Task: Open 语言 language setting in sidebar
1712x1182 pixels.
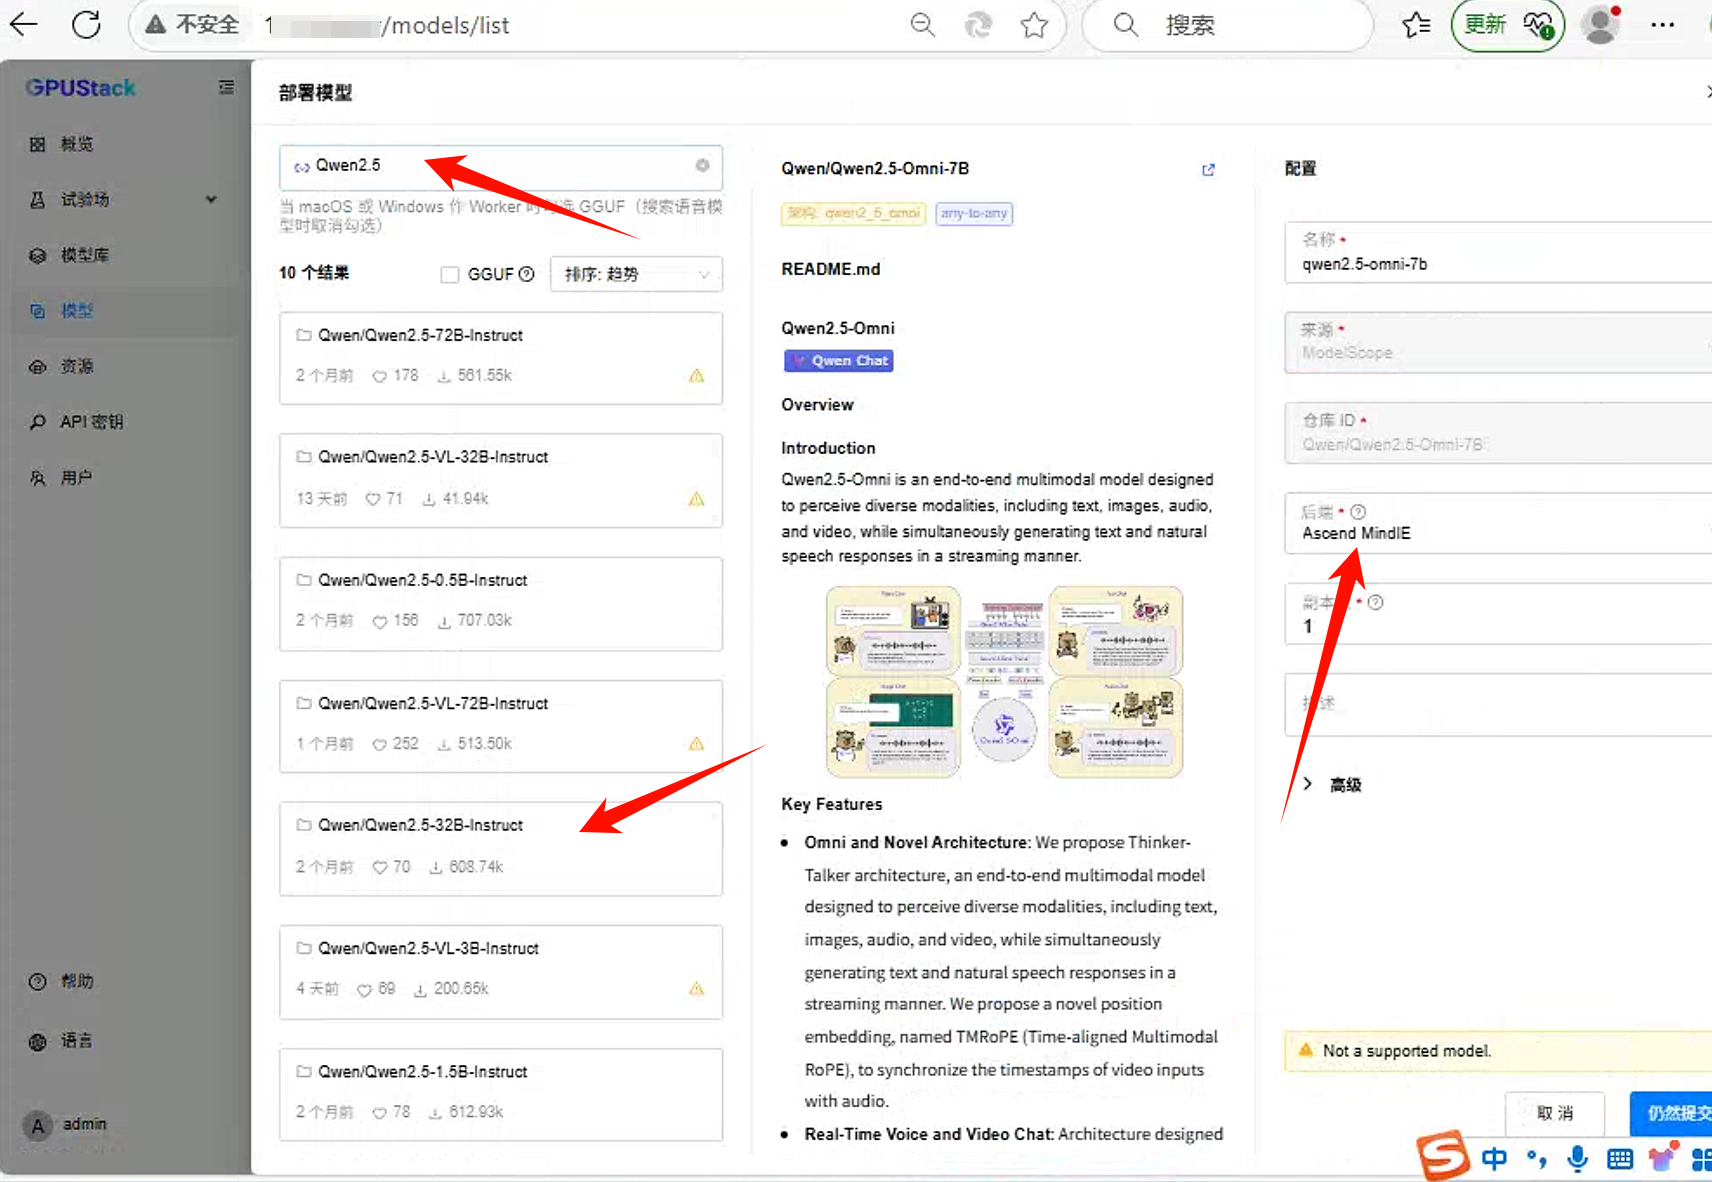Action: 125,1041
